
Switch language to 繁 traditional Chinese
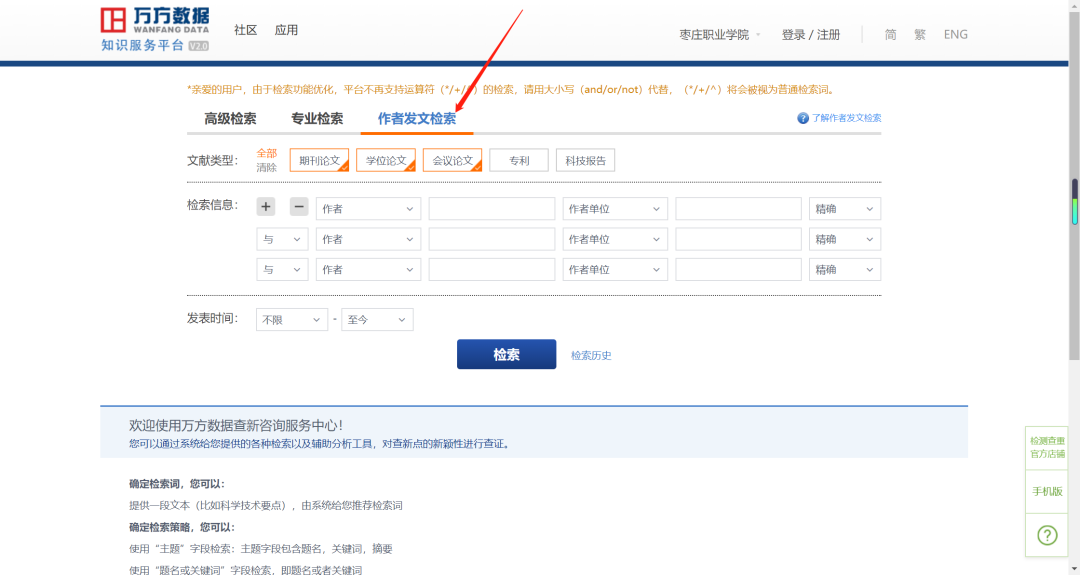tap(920, 34)
